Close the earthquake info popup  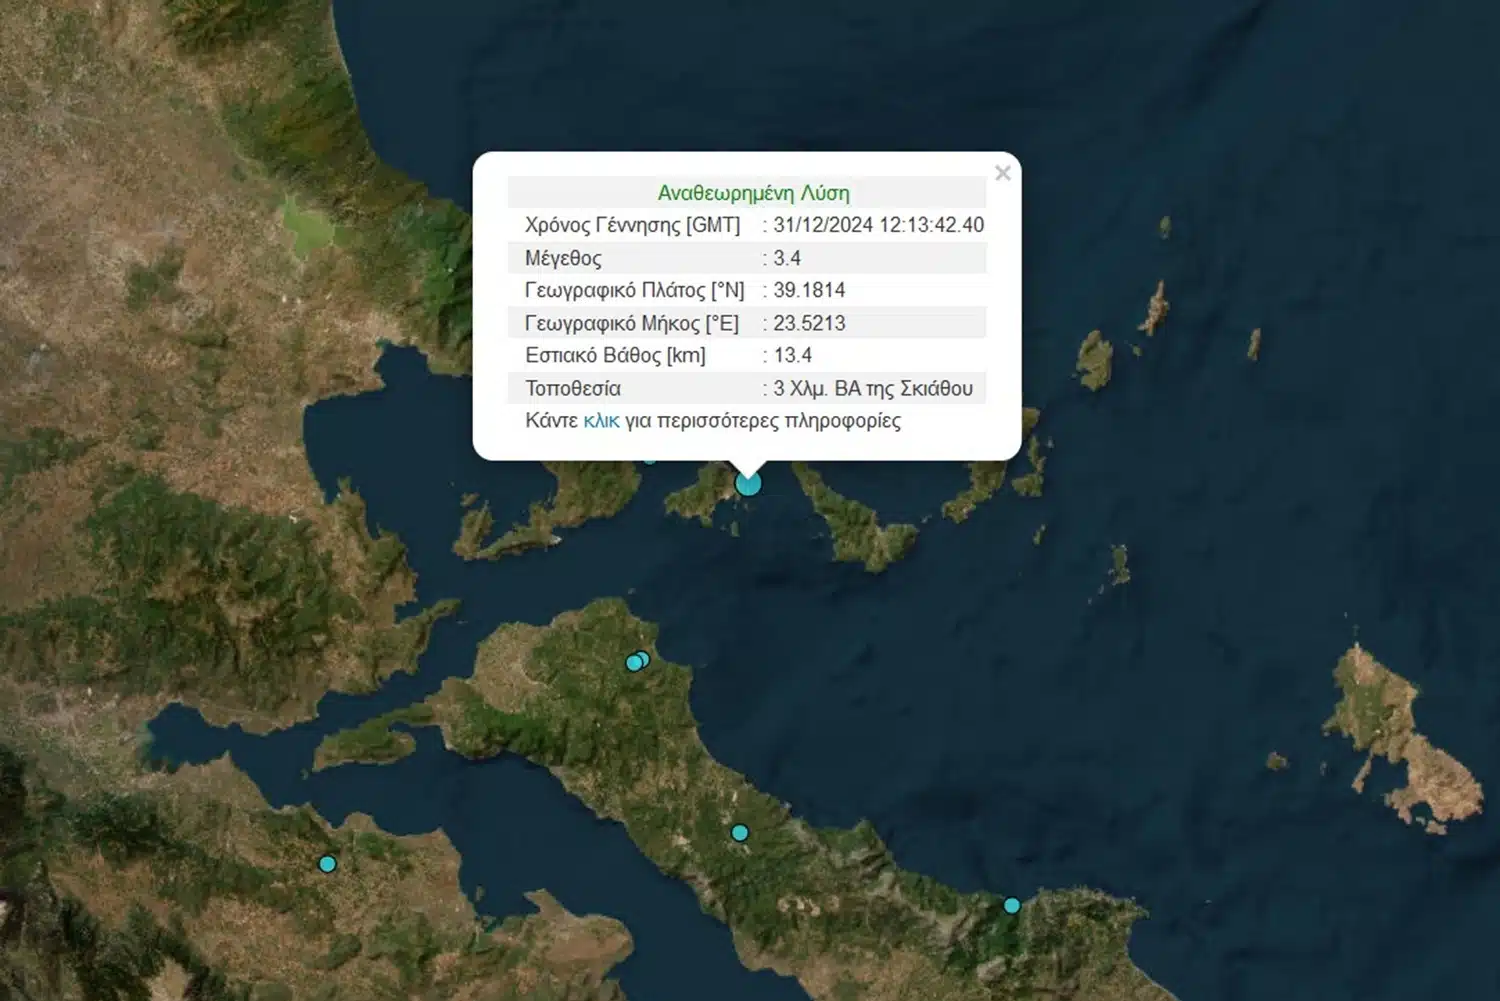coord(1003,173)
